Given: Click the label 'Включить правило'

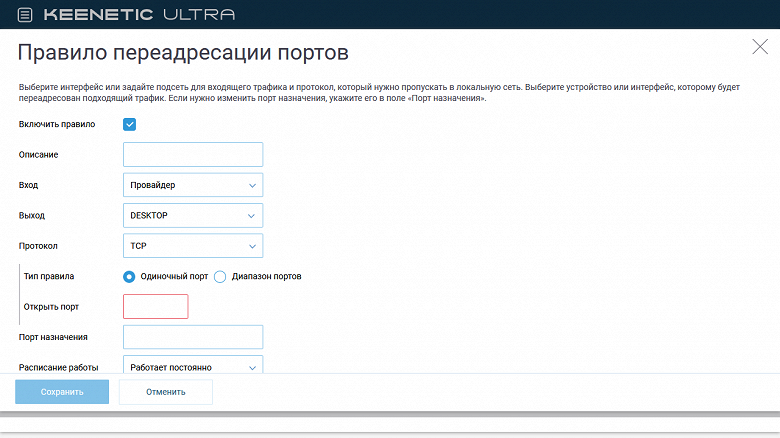Looking at the screenshot, I should tap(57, 124).
